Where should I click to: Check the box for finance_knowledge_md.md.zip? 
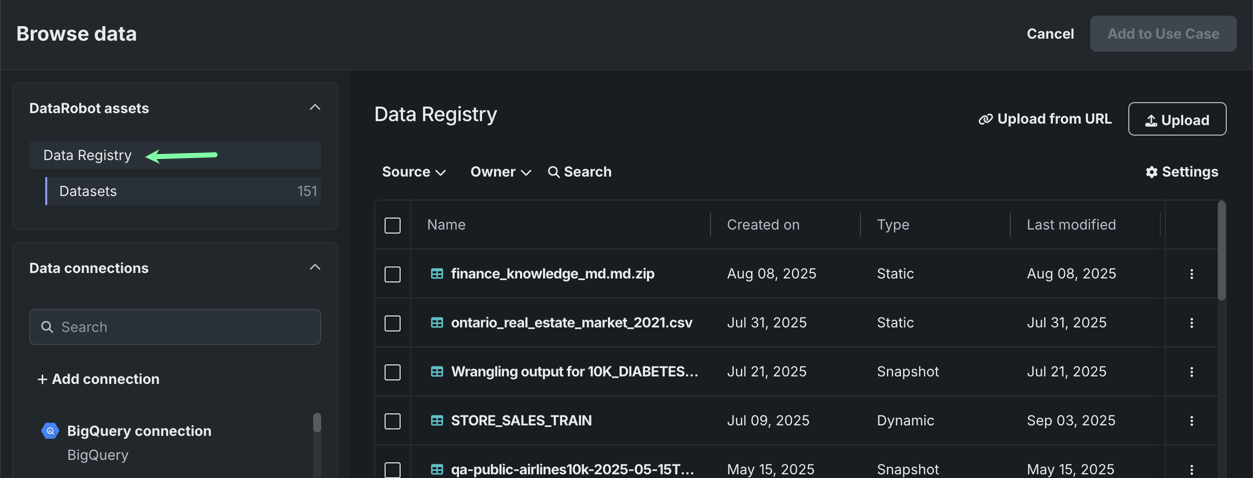click(393, 274)
